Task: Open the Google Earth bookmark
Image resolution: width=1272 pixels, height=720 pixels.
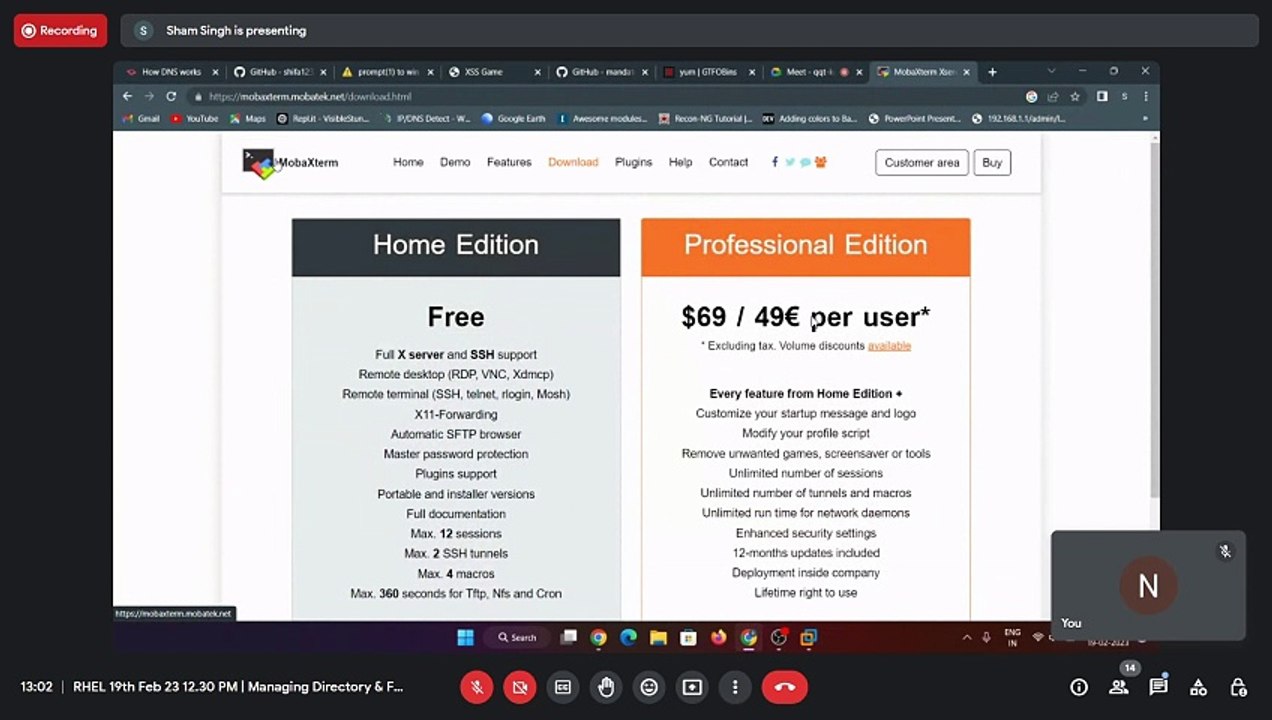Action: coord(513,118)
